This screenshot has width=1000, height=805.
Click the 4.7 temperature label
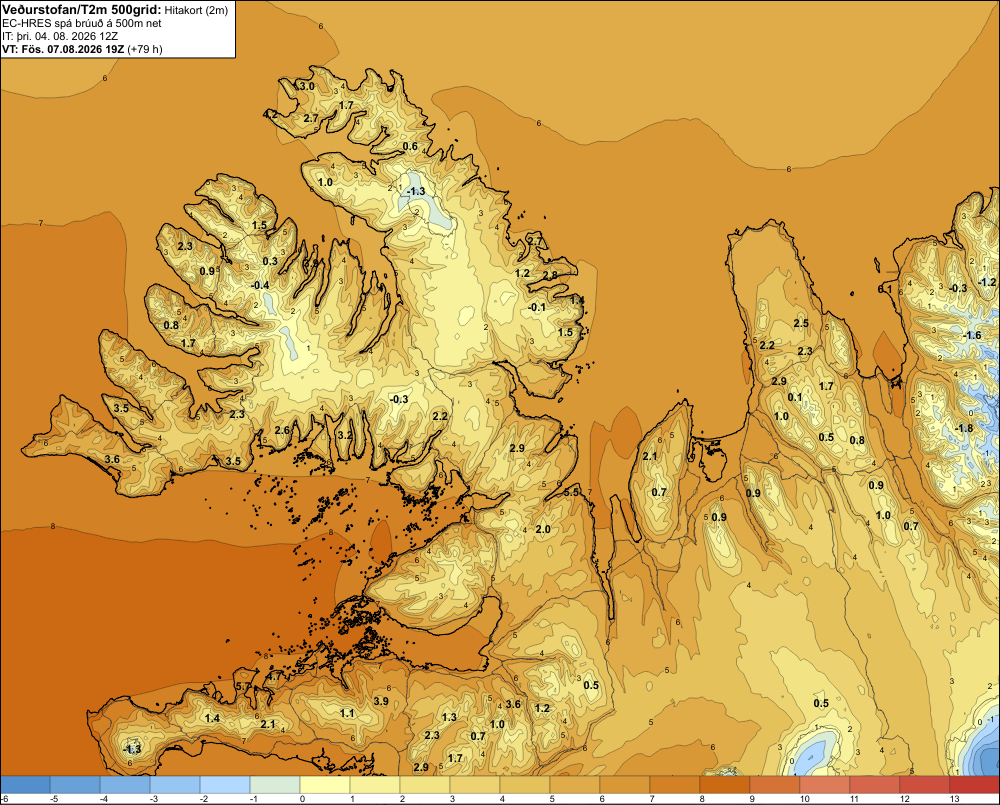(274, 676)
